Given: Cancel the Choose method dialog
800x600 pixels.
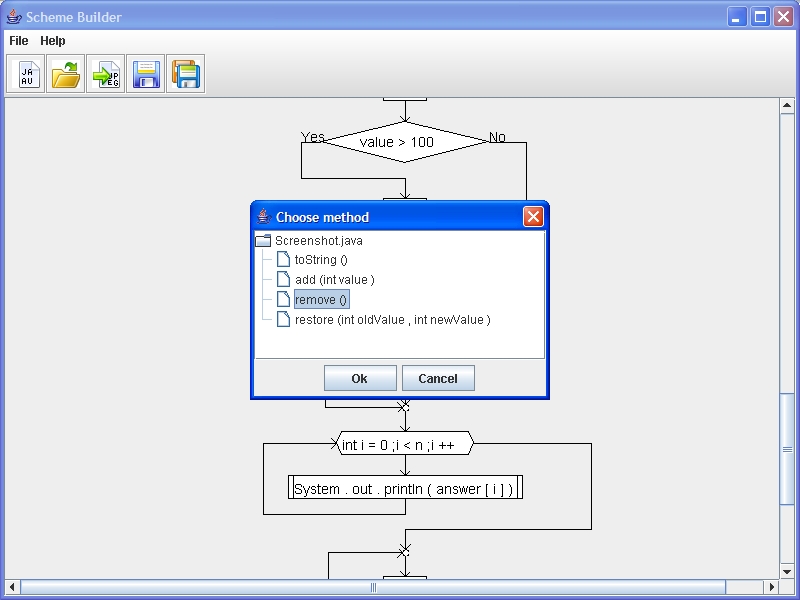Looking at the screenshot, I should 438,378.
